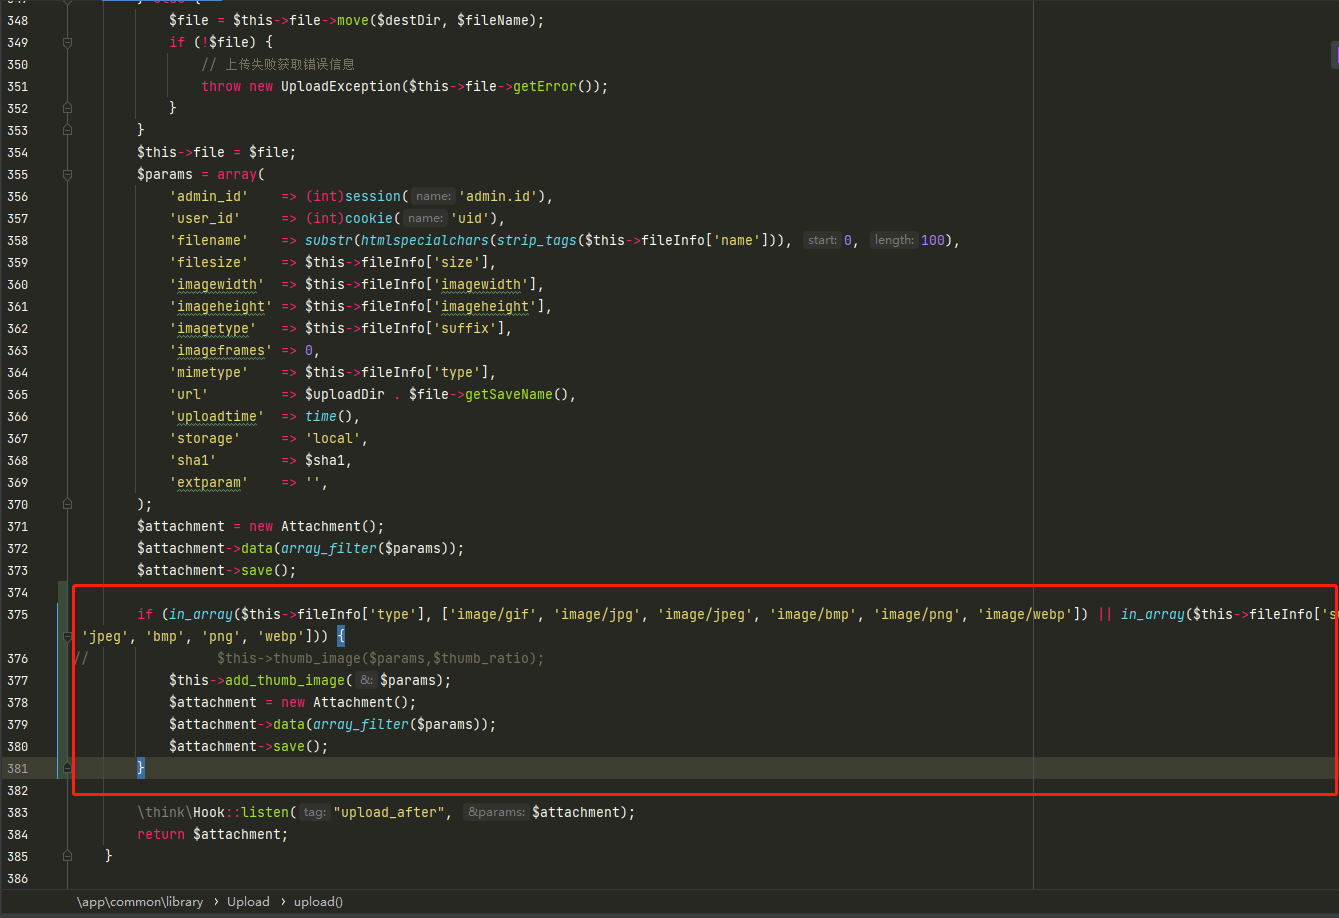The width and height of the screenshot is (1339, 918).
Task: Click the 'user_id' array key
Action: point(205,218)
